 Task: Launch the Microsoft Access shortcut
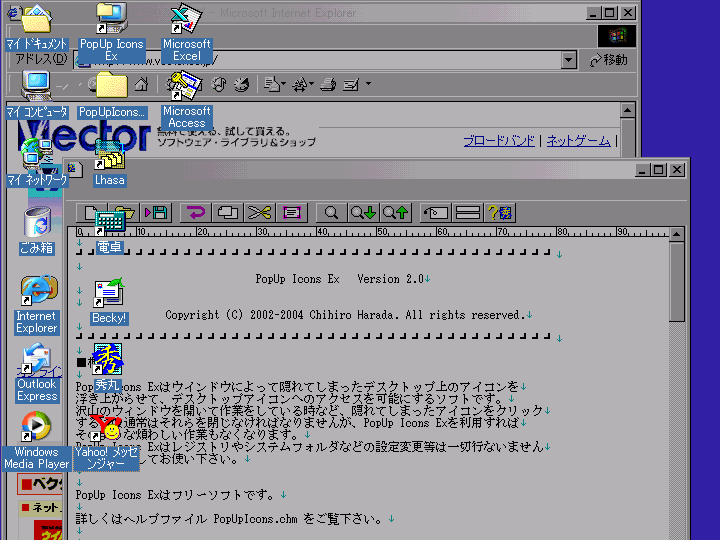186,100
